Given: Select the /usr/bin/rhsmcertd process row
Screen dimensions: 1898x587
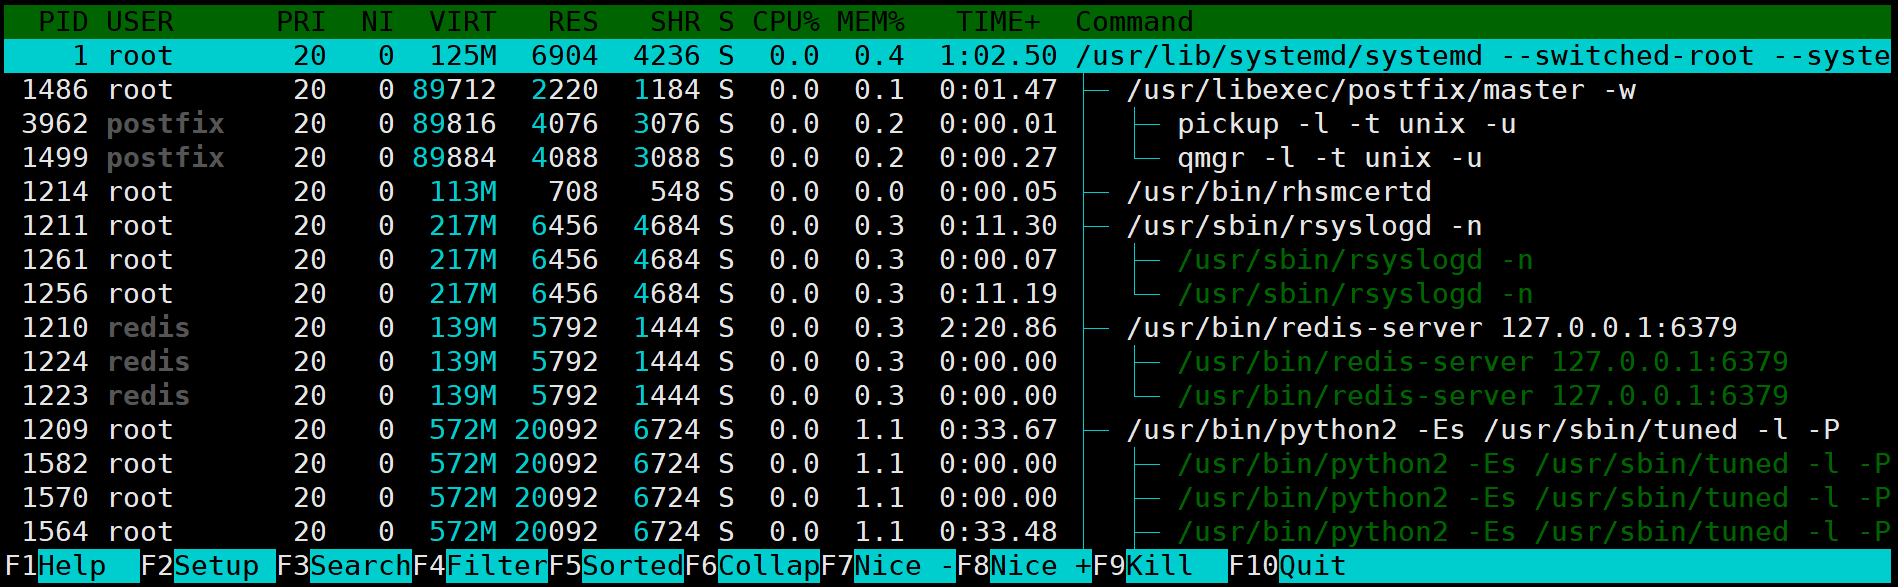Looking at the screenshot, I should tap(947, 192).
